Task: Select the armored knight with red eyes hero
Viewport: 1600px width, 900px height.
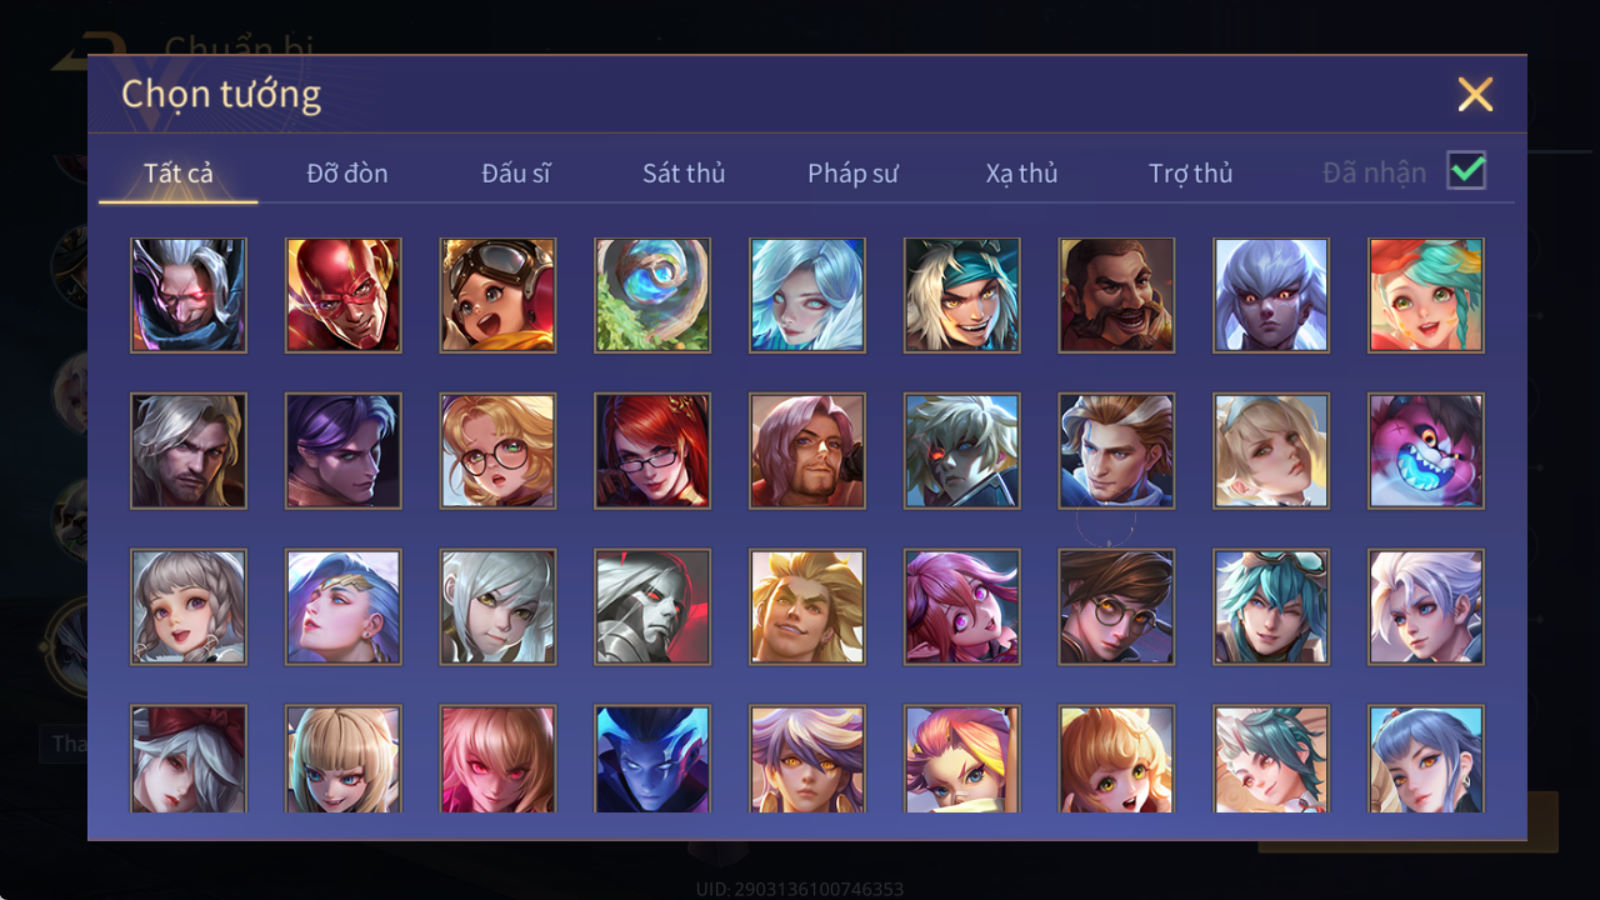Action: click(652, 607)
